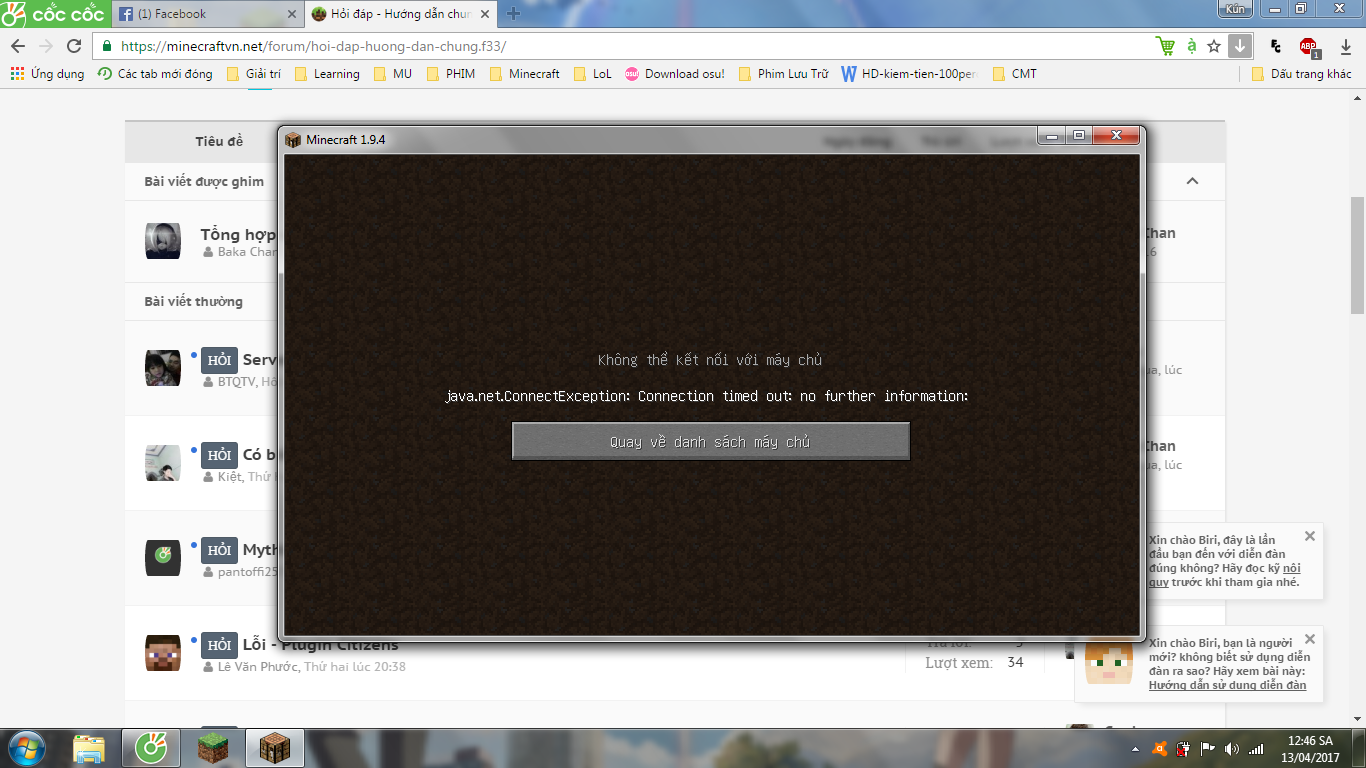The image size is (1366, 768).
Task: Reload the current page
Action: click(x=74, y=46)
